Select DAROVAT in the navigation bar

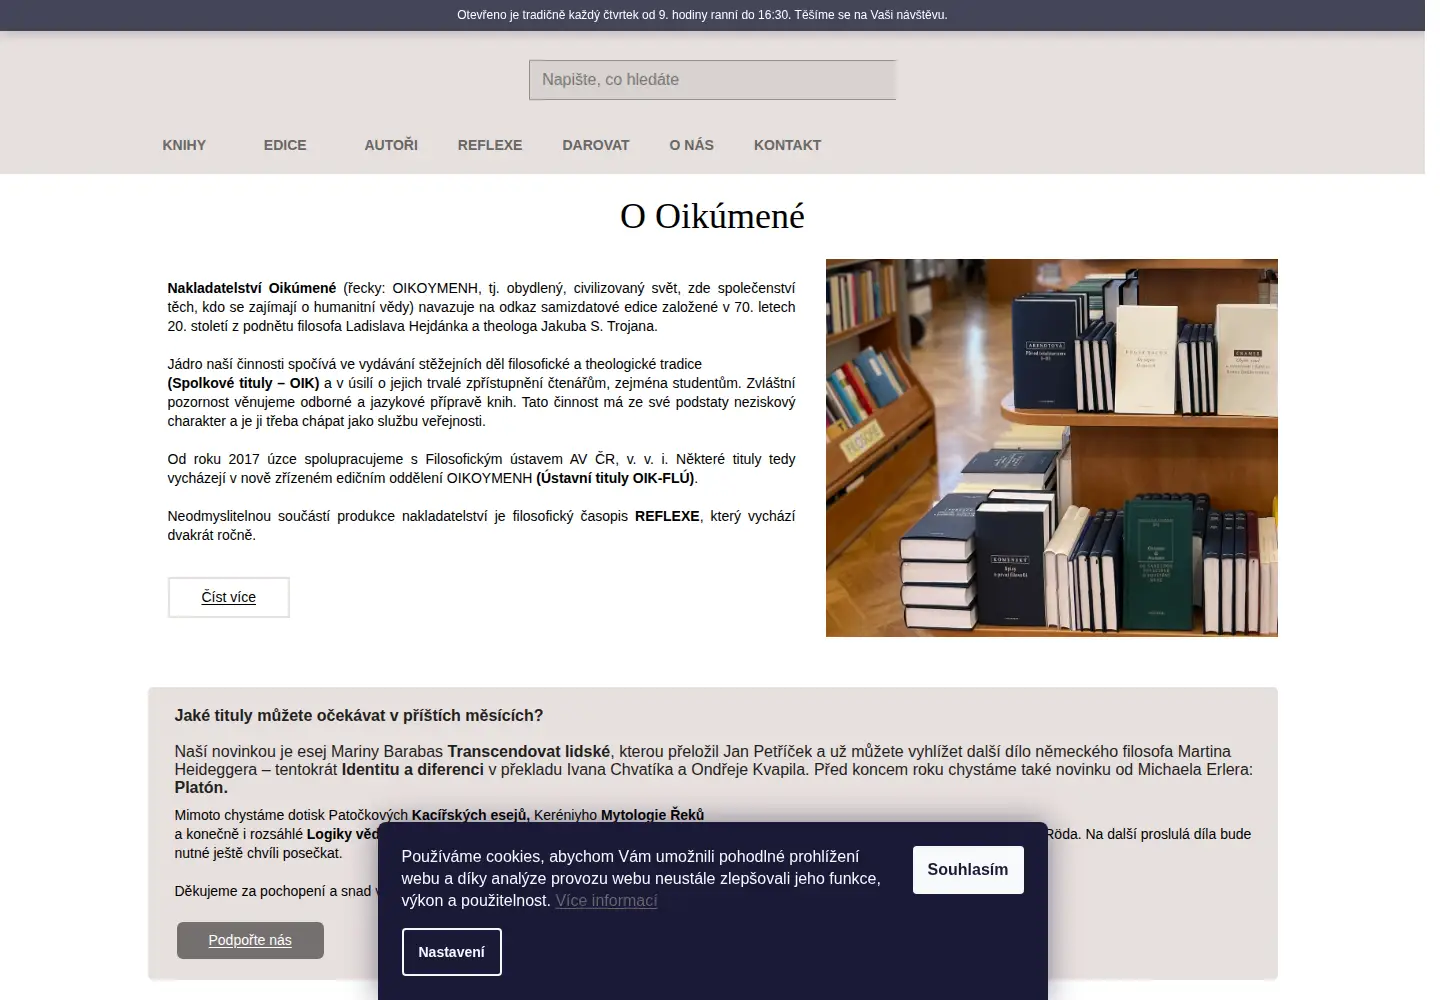click(x=596, y=145)
